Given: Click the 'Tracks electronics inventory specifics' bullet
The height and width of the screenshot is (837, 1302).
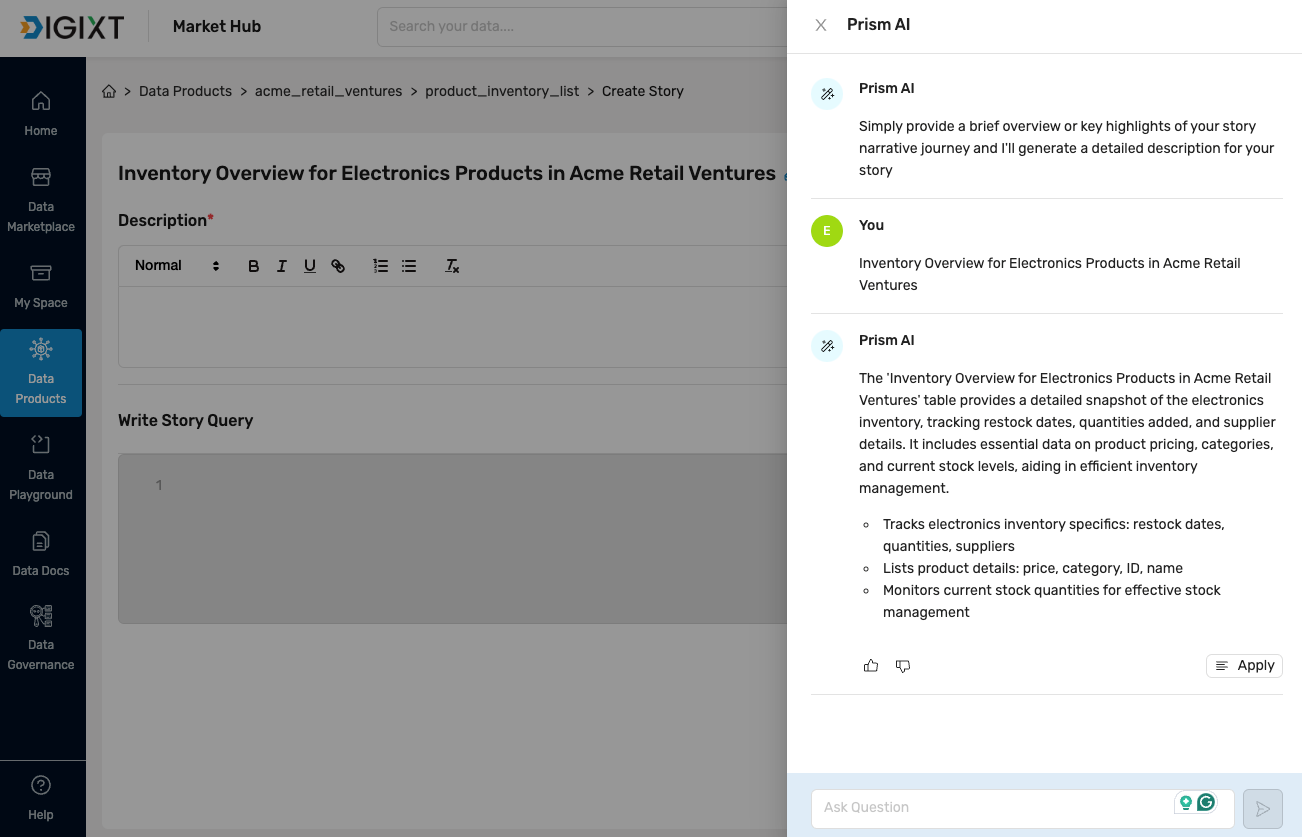Looking at the screenshot, I should [1054, 535].
